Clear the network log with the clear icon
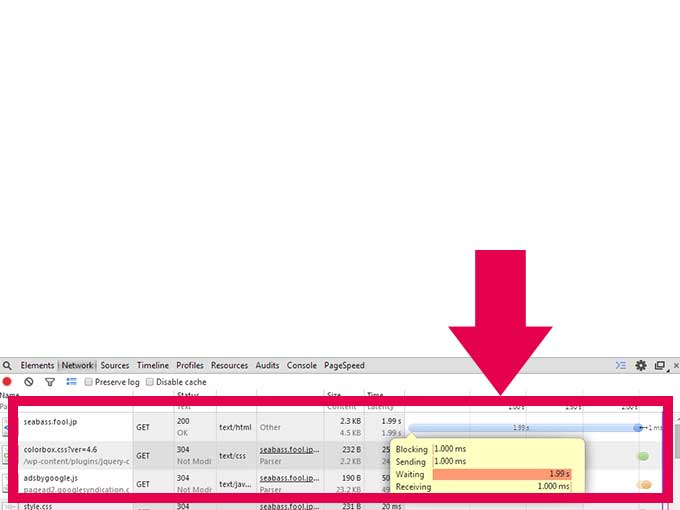680x510 pixels. pyautogui.click(x=29, y=382)
